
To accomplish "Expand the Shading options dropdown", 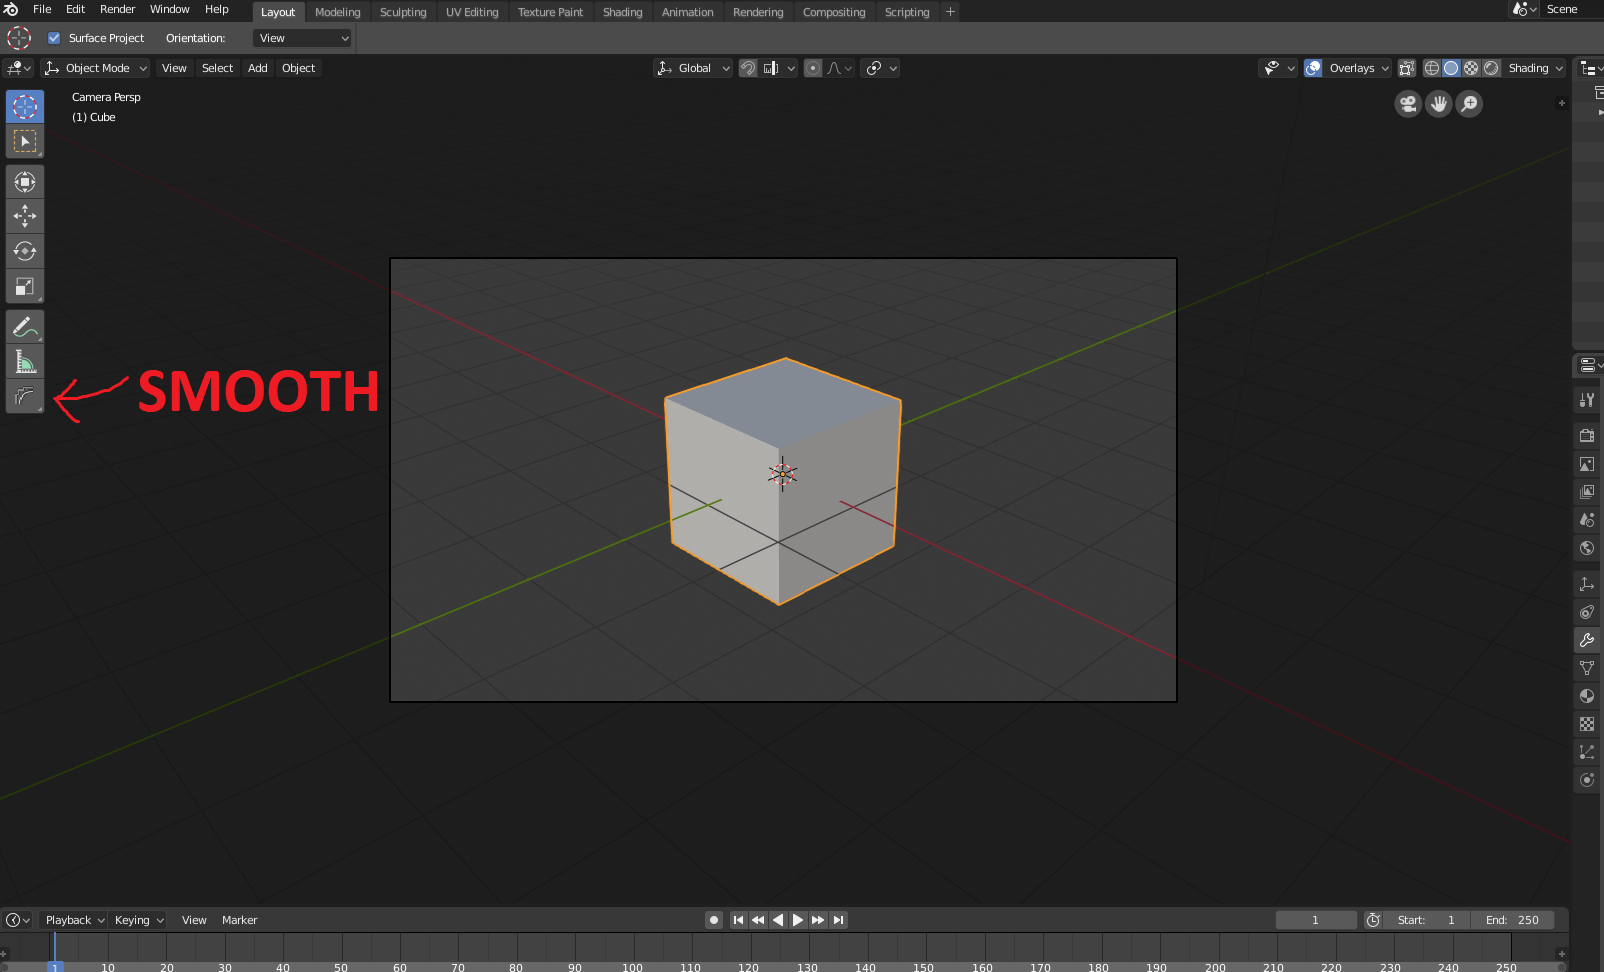I will 1536,68.
